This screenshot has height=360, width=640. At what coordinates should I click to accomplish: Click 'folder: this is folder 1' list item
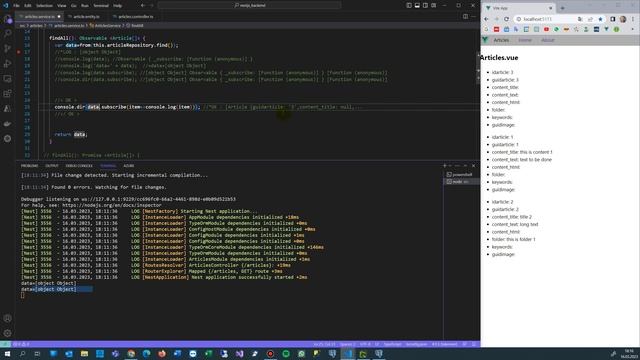click(x=513, y=239)
